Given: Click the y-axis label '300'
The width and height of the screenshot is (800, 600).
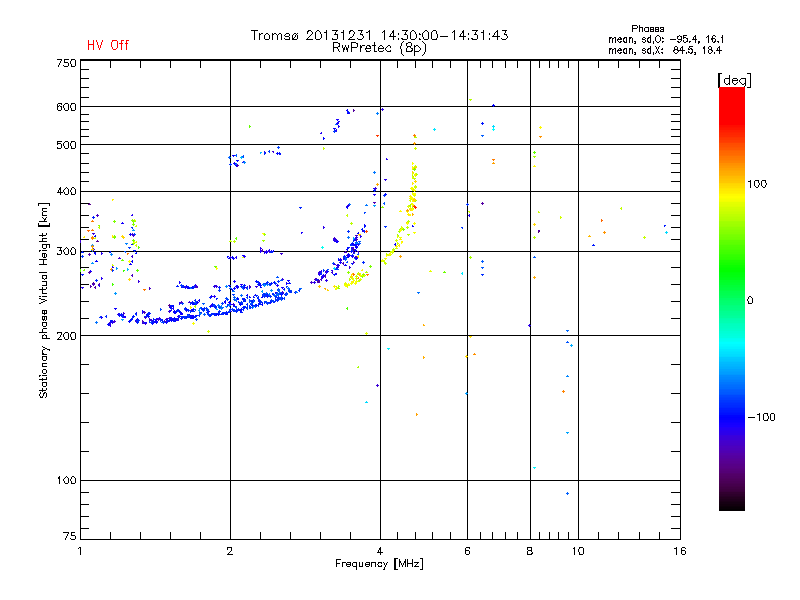Looking at the screenshot, I should pyautogui.click(x=66, y=252).
